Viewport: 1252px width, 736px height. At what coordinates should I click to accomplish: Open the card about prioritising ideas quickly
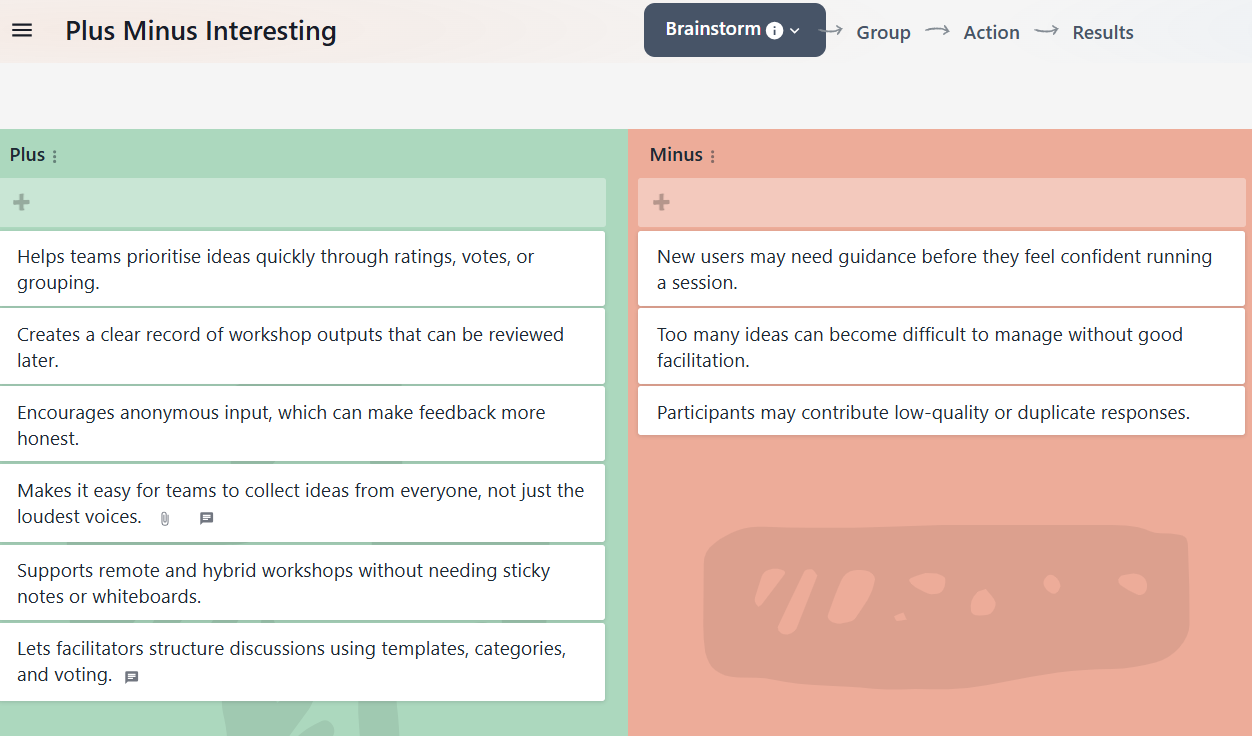point(303,269)
